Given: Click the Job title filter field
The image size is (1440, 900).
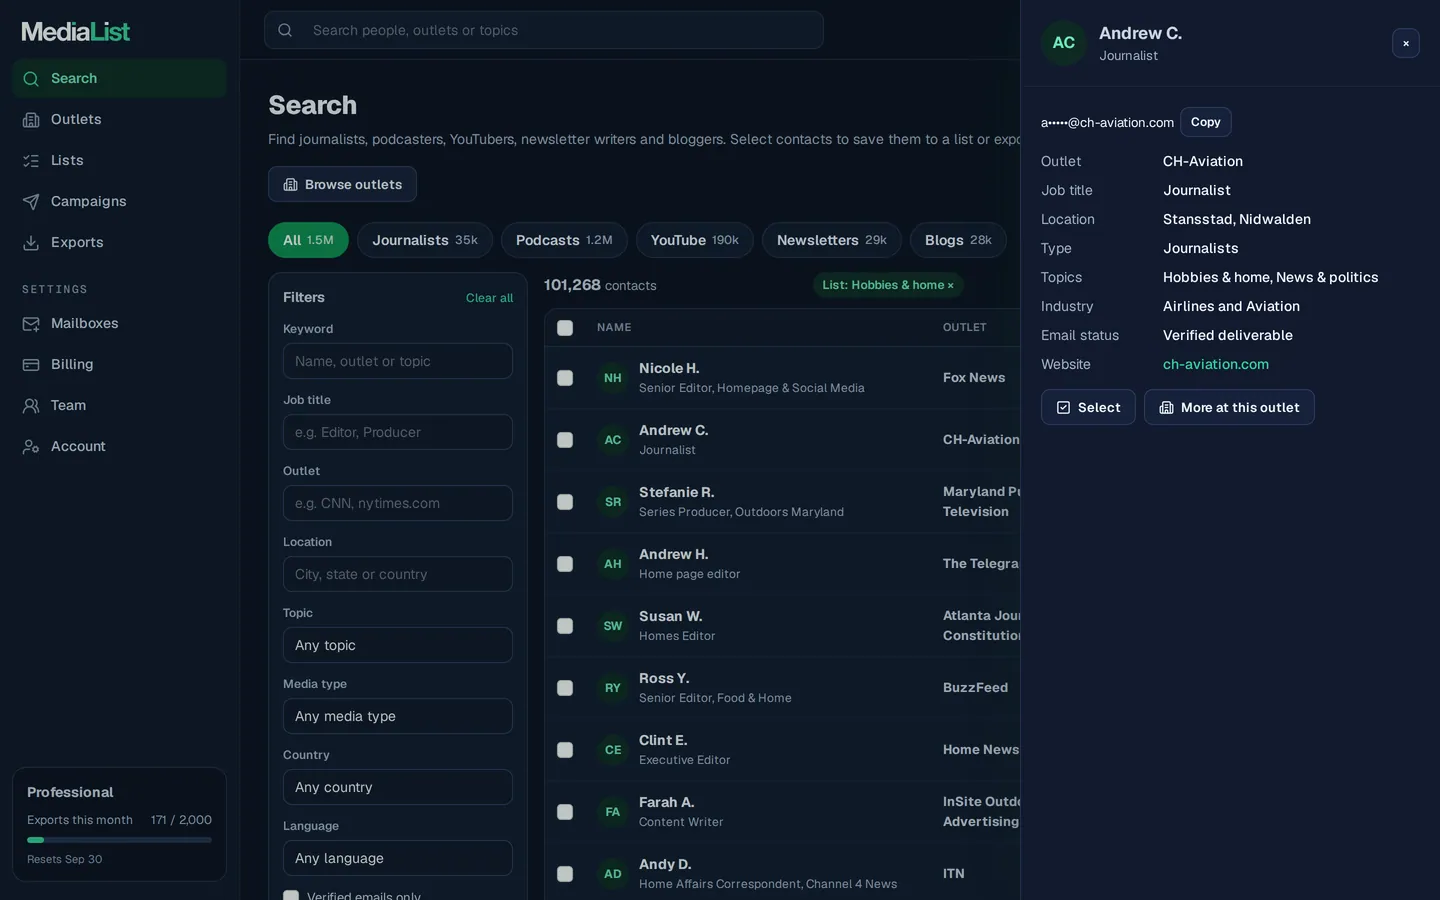Looking at the screenshot, I should (398, 432).
